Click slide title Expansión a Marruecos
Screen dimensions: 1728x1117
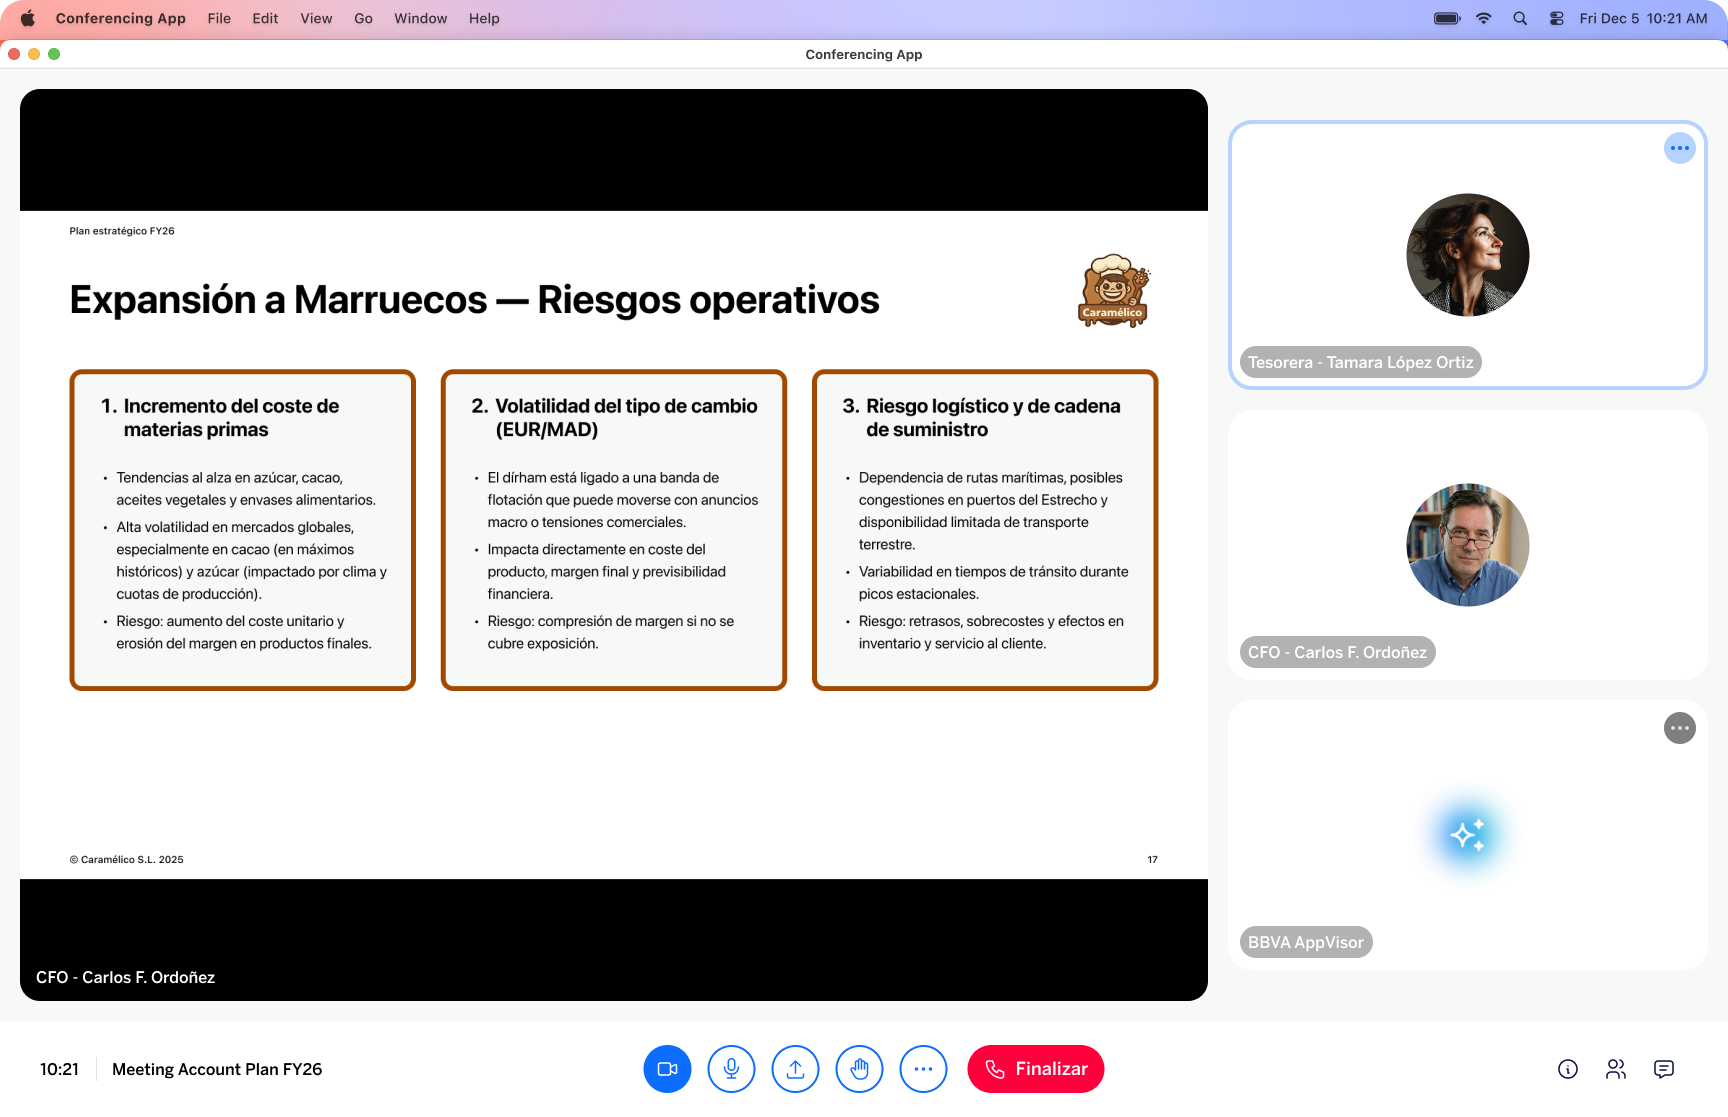point(474,300)
